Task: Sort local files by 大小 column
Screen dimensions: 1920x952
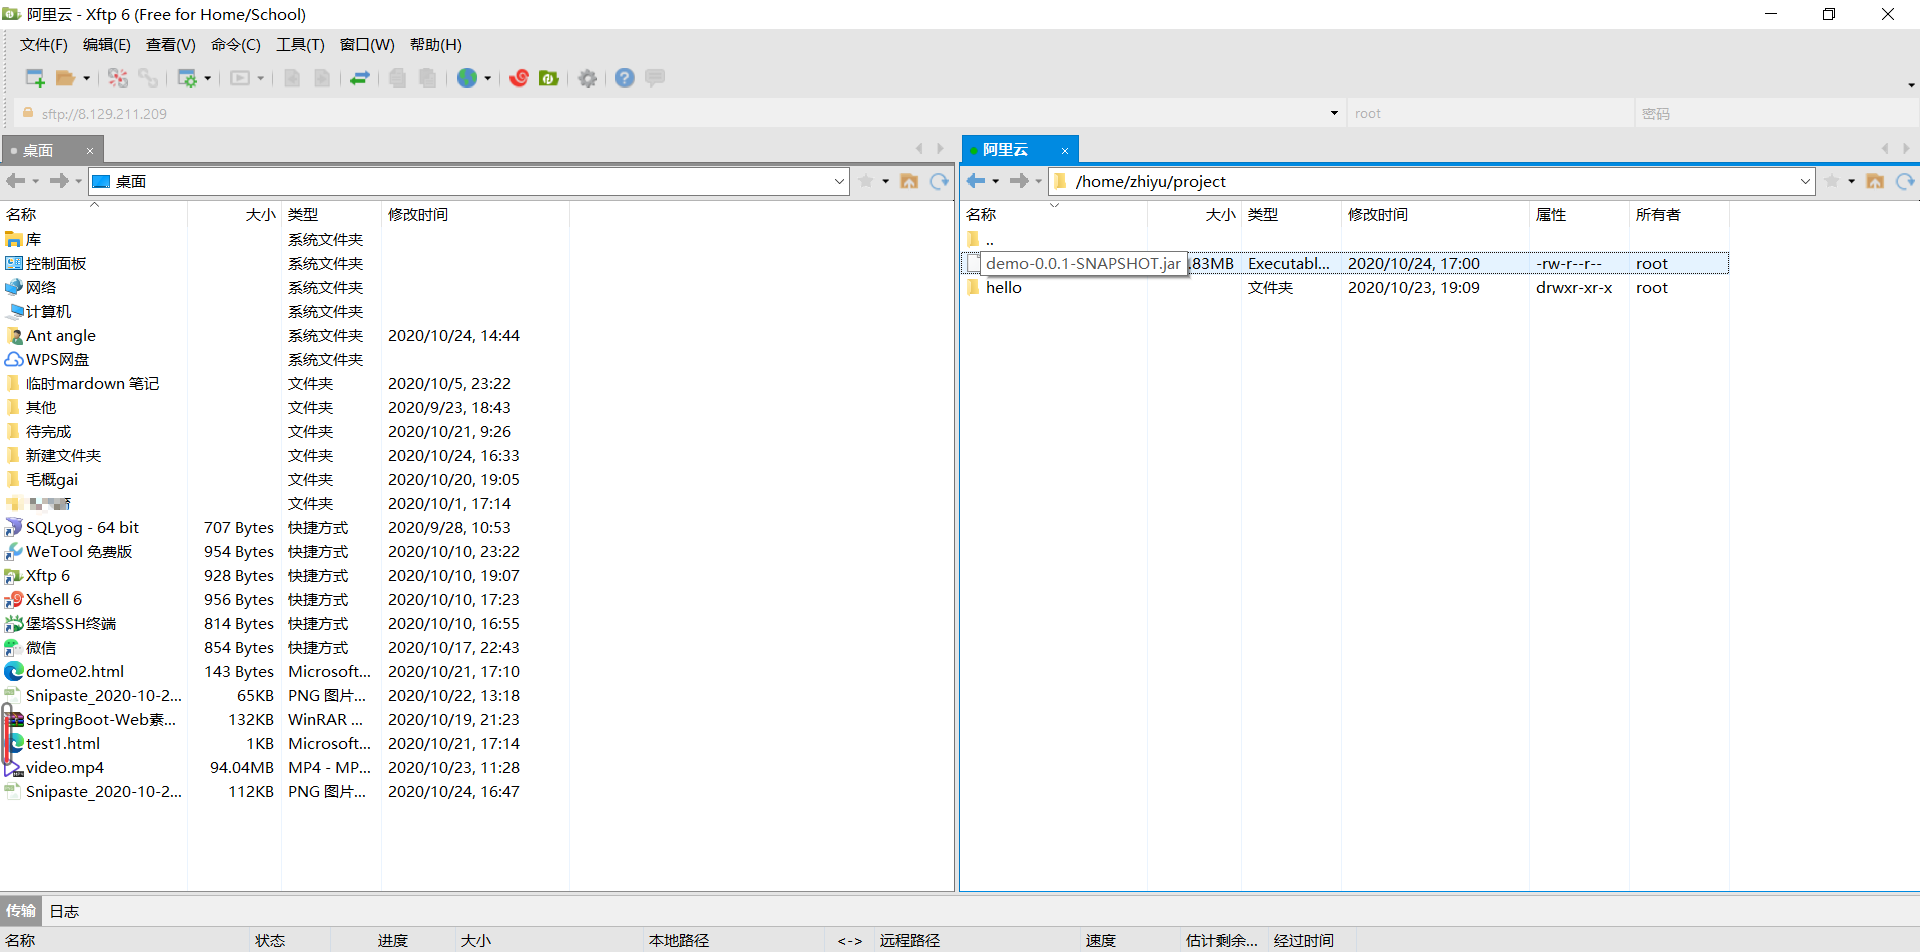Action: click(235, 215)
